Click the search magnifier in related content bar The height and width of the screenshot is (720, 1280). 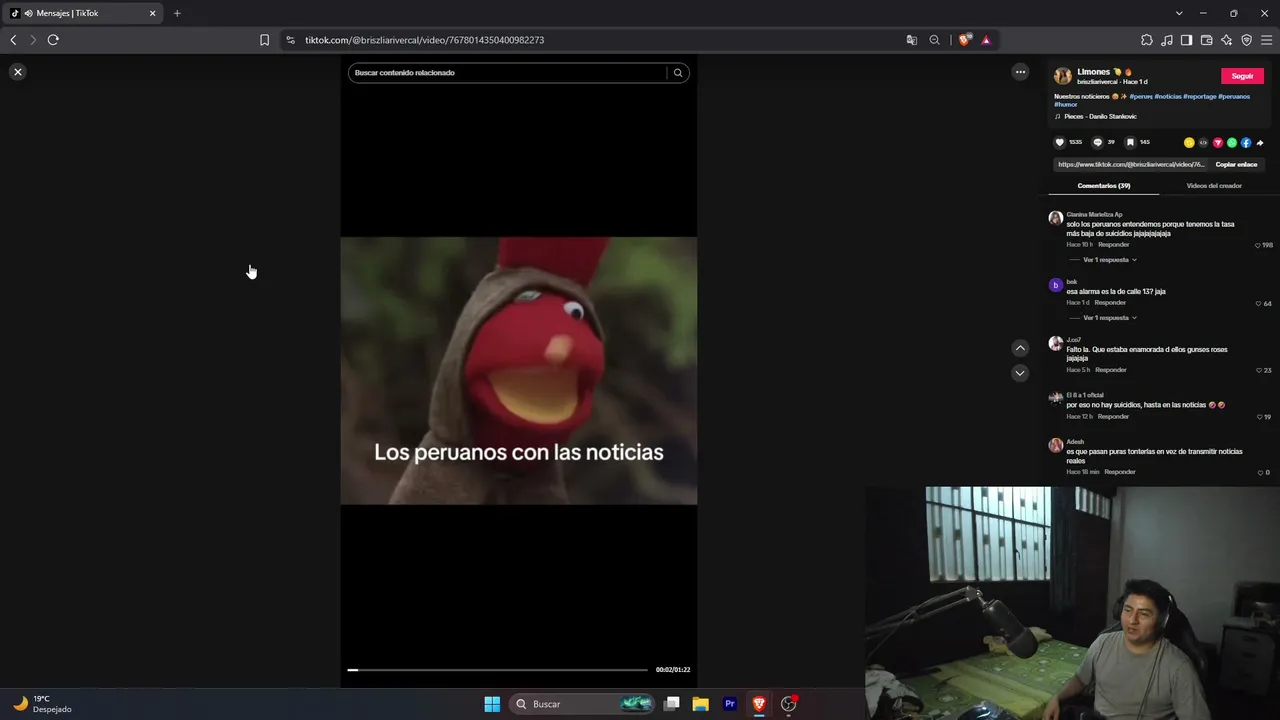(678, 72)
